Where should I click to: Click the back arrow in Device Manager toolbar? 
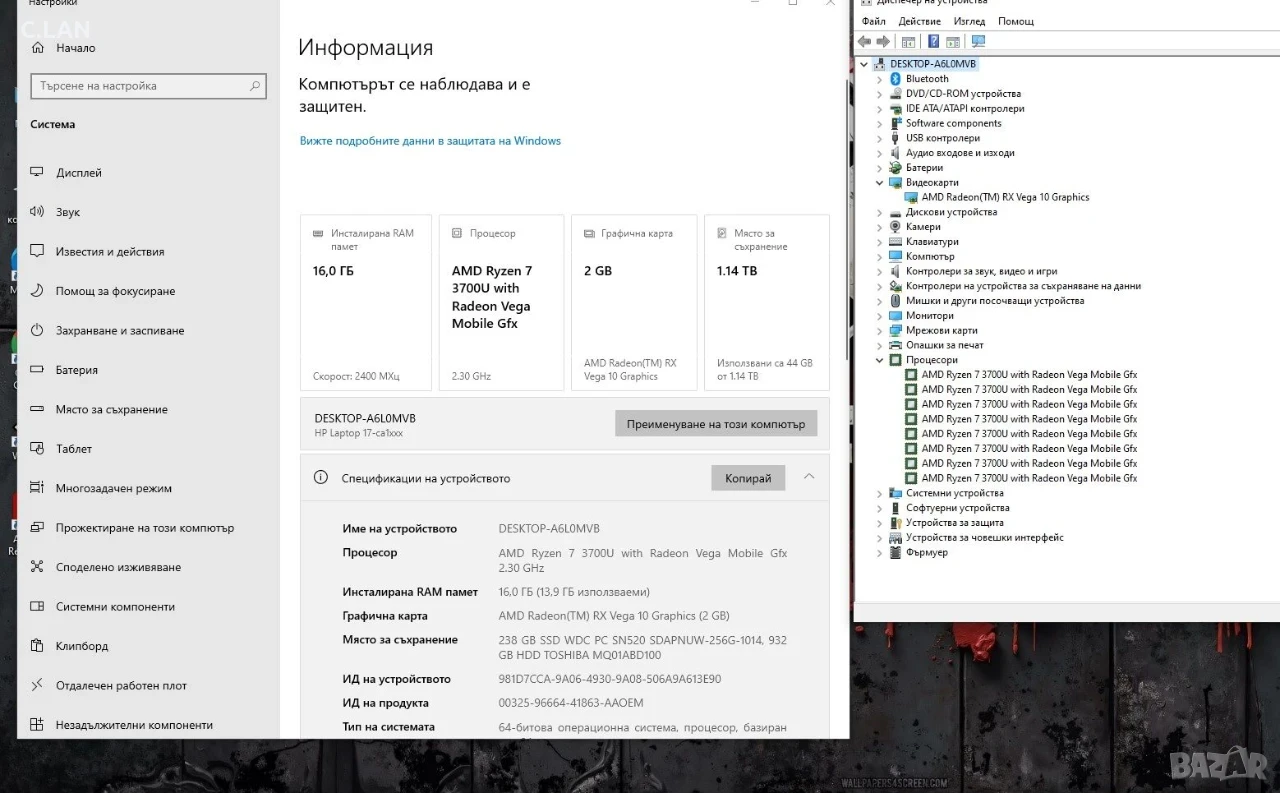(x=865, y=42)
